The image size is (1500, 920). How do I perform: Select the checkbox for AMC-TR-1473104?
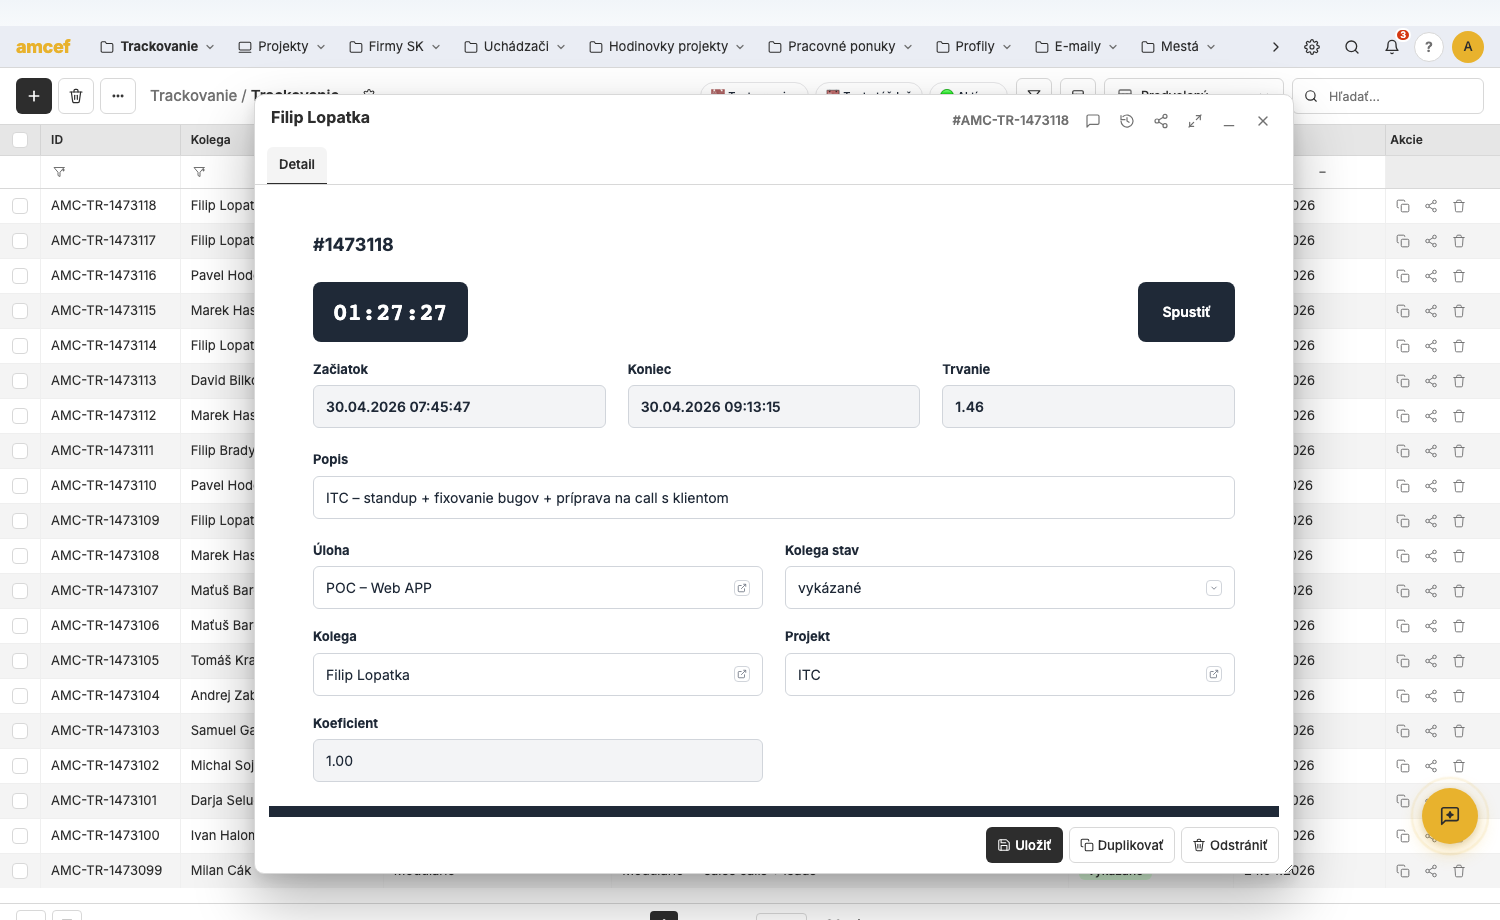coord(20,696)
